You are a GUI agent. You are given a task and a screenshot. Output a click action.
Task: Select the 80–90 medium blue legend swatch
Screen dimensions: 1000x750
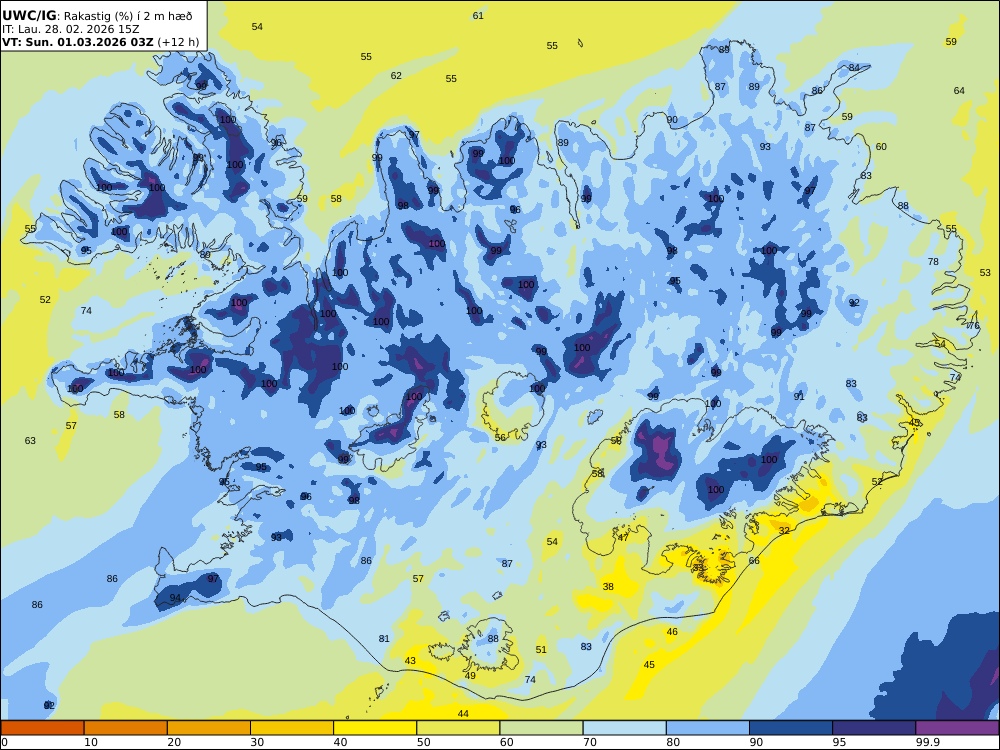pos(708,728)
